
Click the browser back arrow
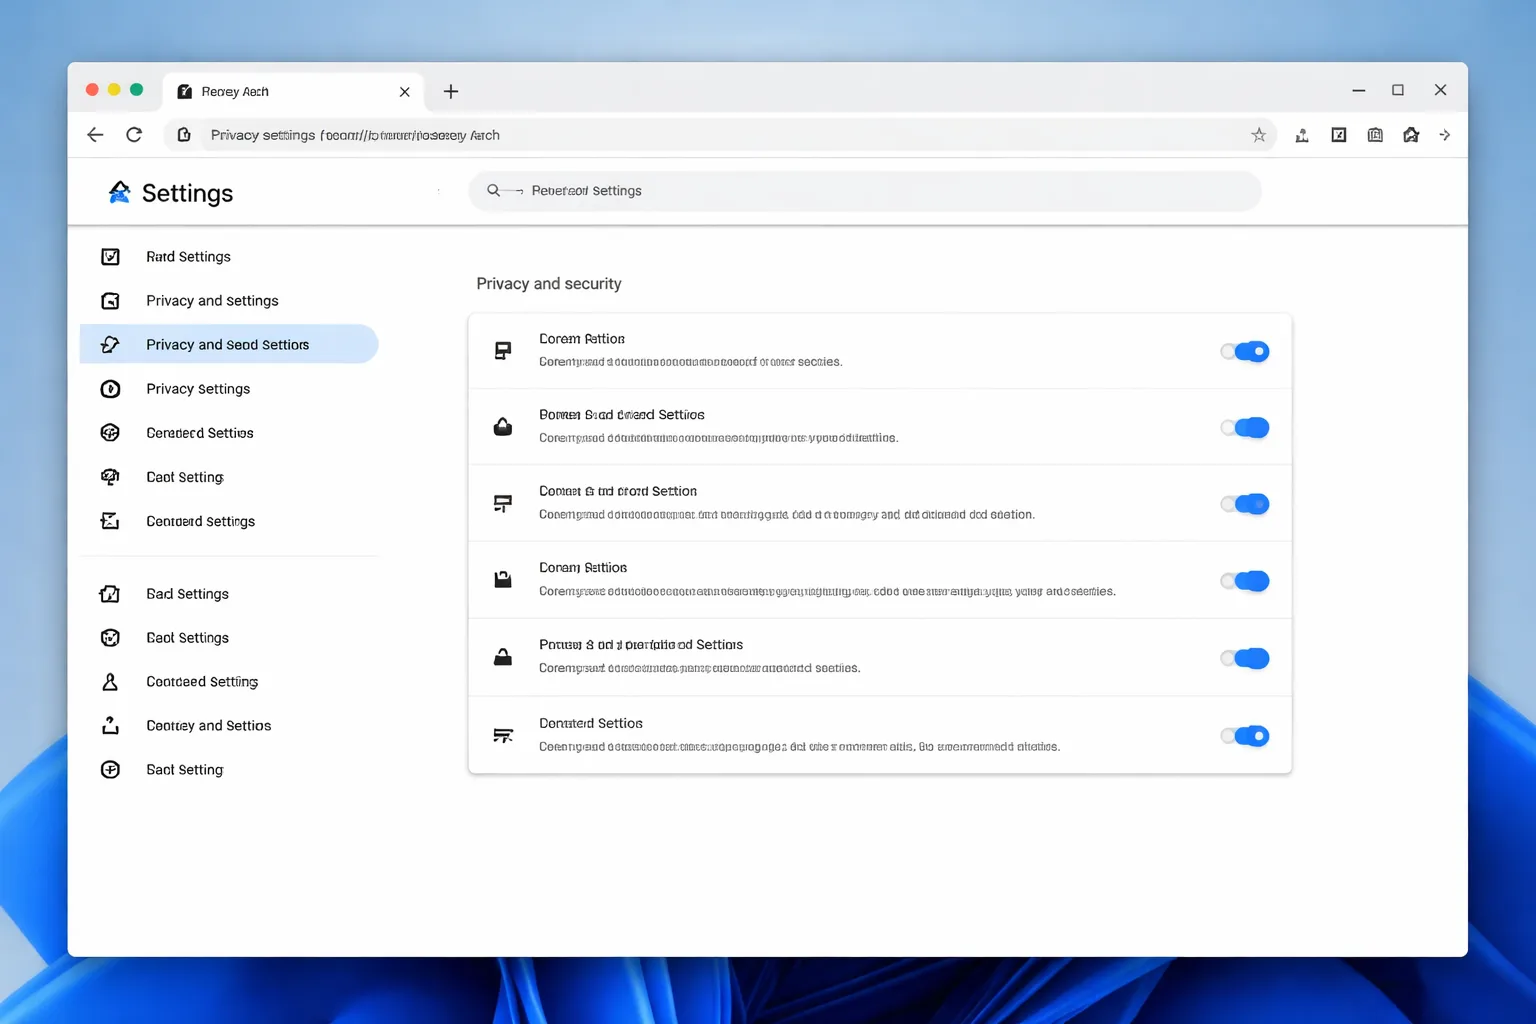(x=95, y=135)
